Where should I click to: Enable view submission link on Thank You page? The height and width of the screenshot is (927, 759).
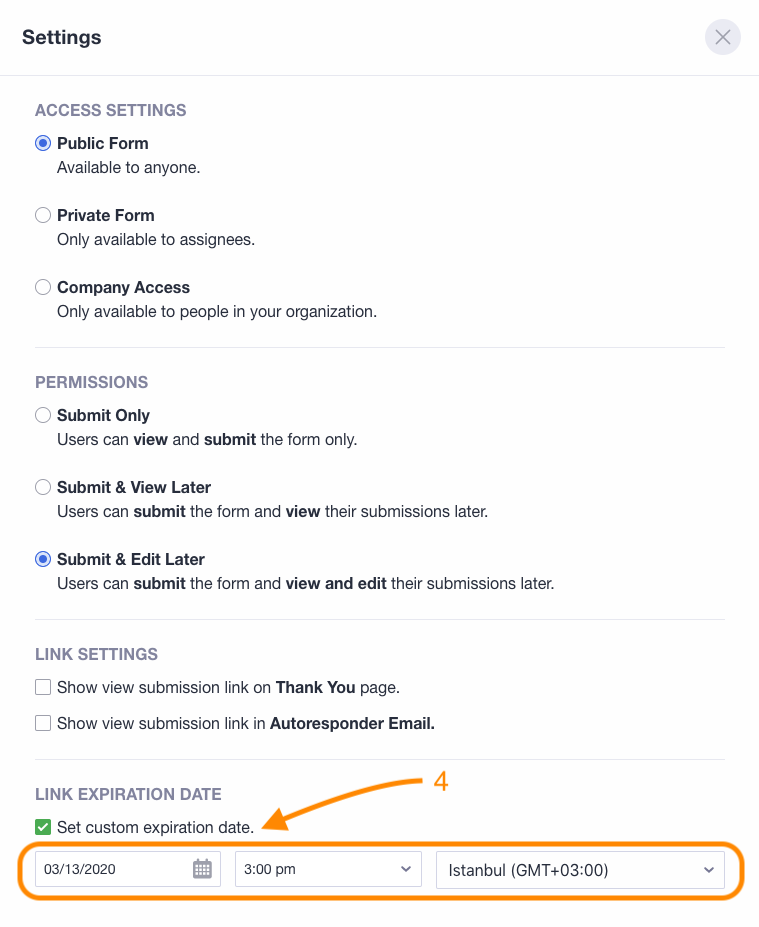(x=43, y=687)
